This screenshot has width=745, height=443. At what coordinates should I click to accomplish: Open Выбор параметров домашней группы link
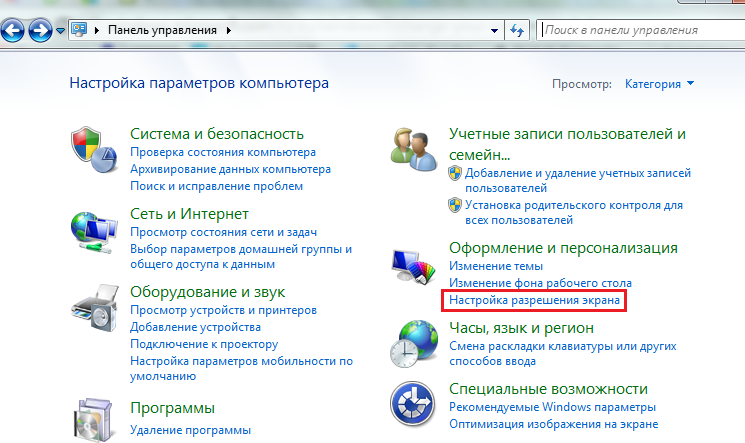[x=241, y=257]
